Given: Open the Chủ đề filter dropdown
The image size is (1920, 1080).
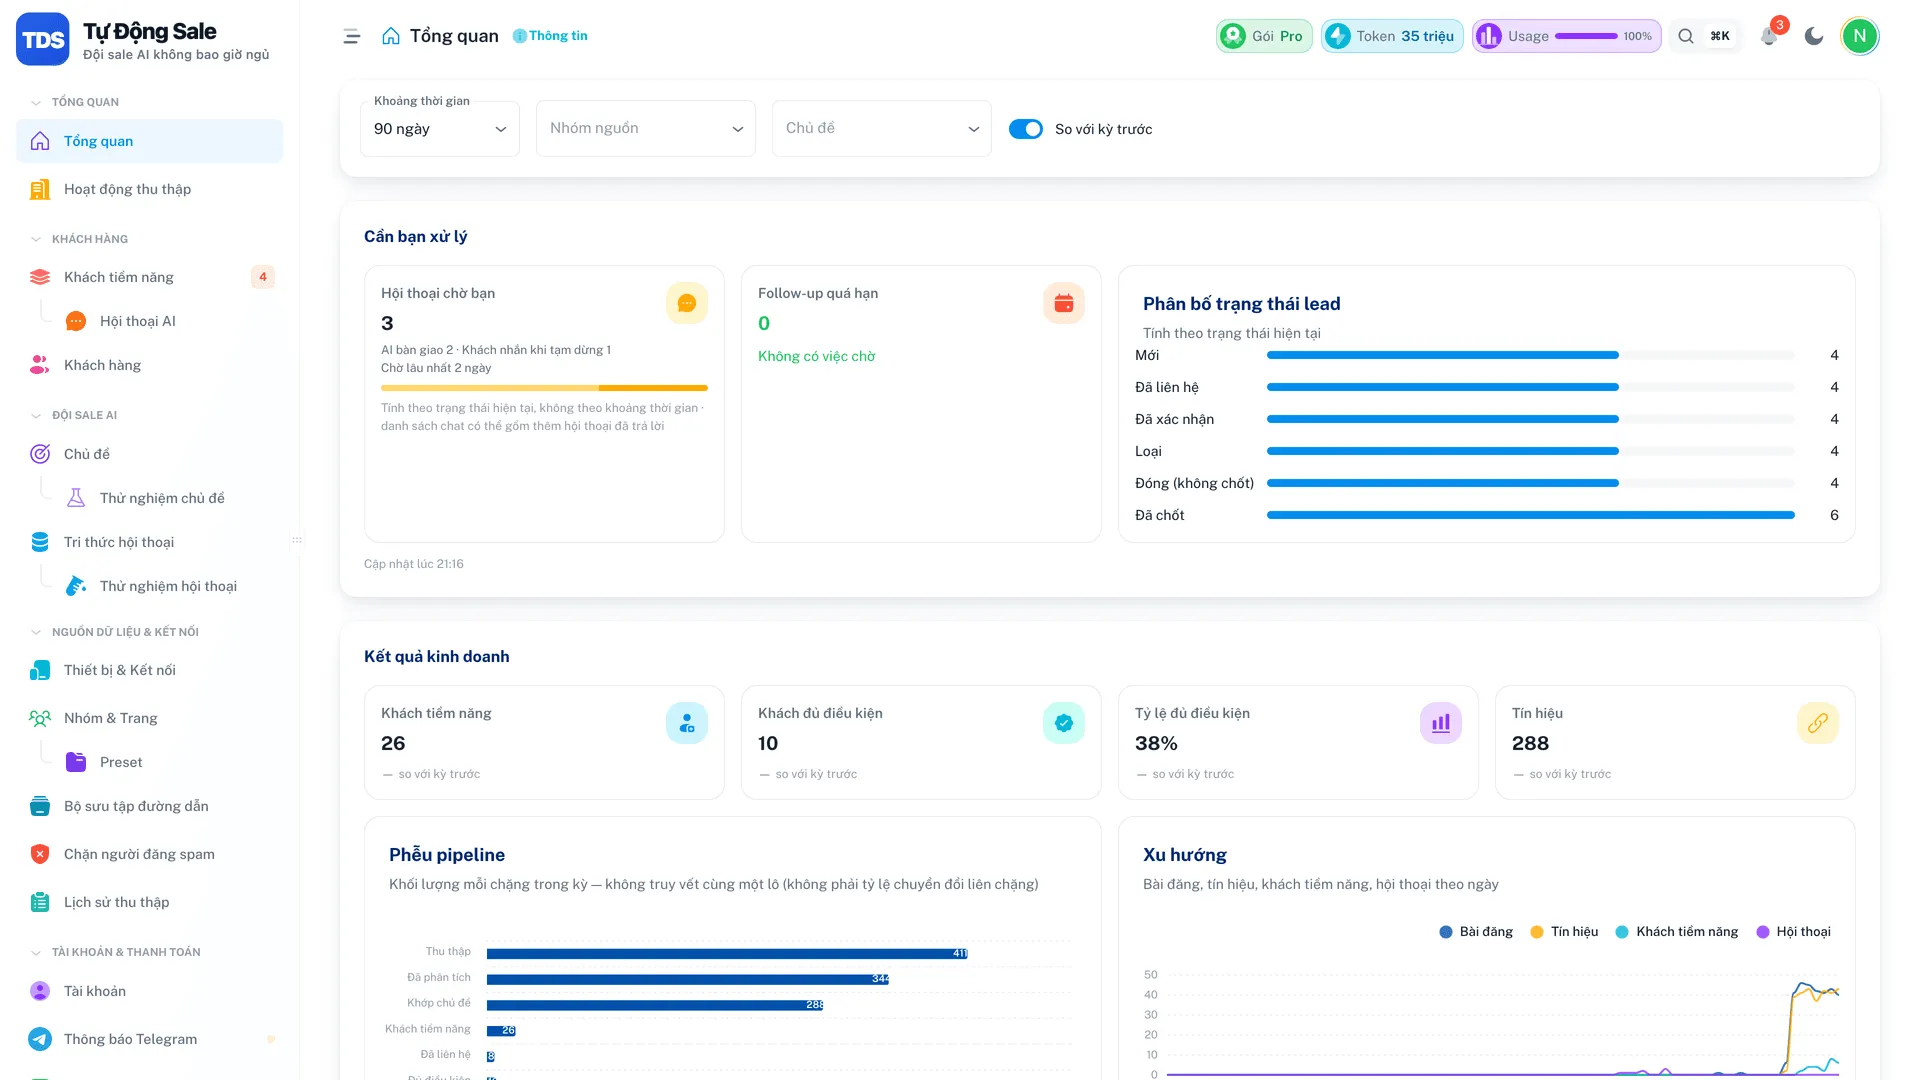Looking at the screenshot, I should click(882, 128).
